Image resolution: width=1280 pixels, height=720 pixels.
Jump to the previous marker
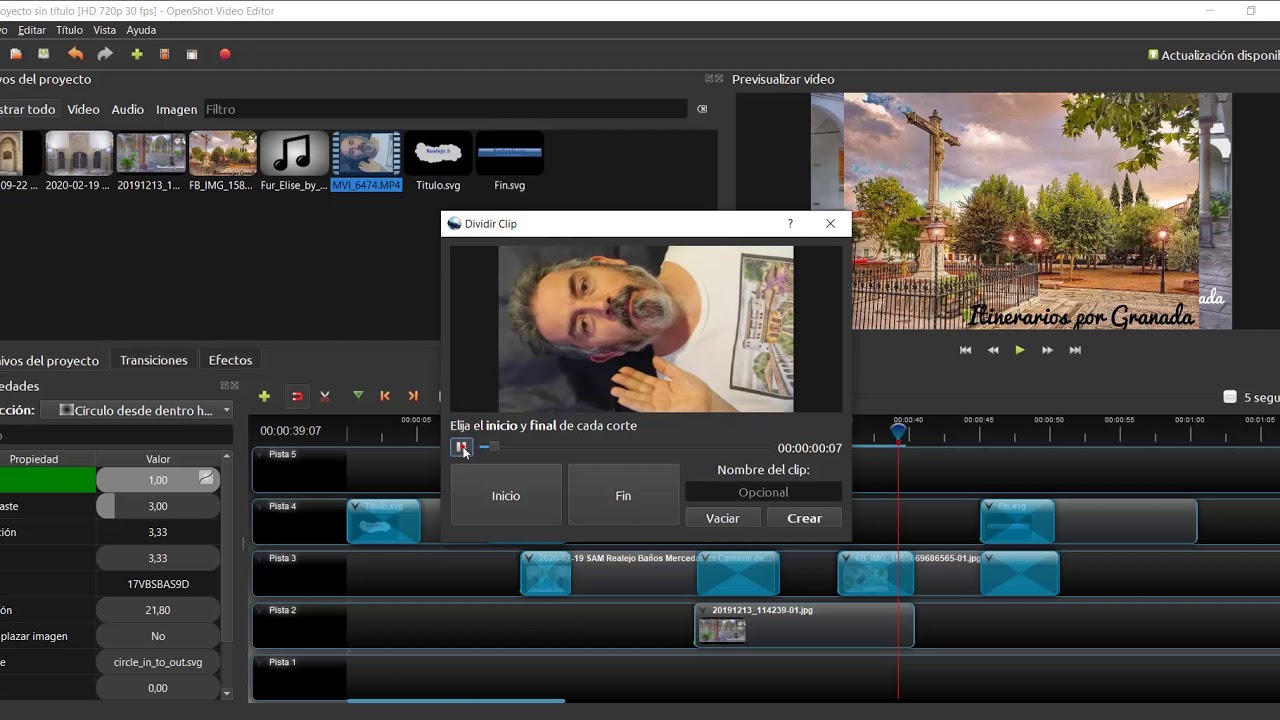click(385, 396)
